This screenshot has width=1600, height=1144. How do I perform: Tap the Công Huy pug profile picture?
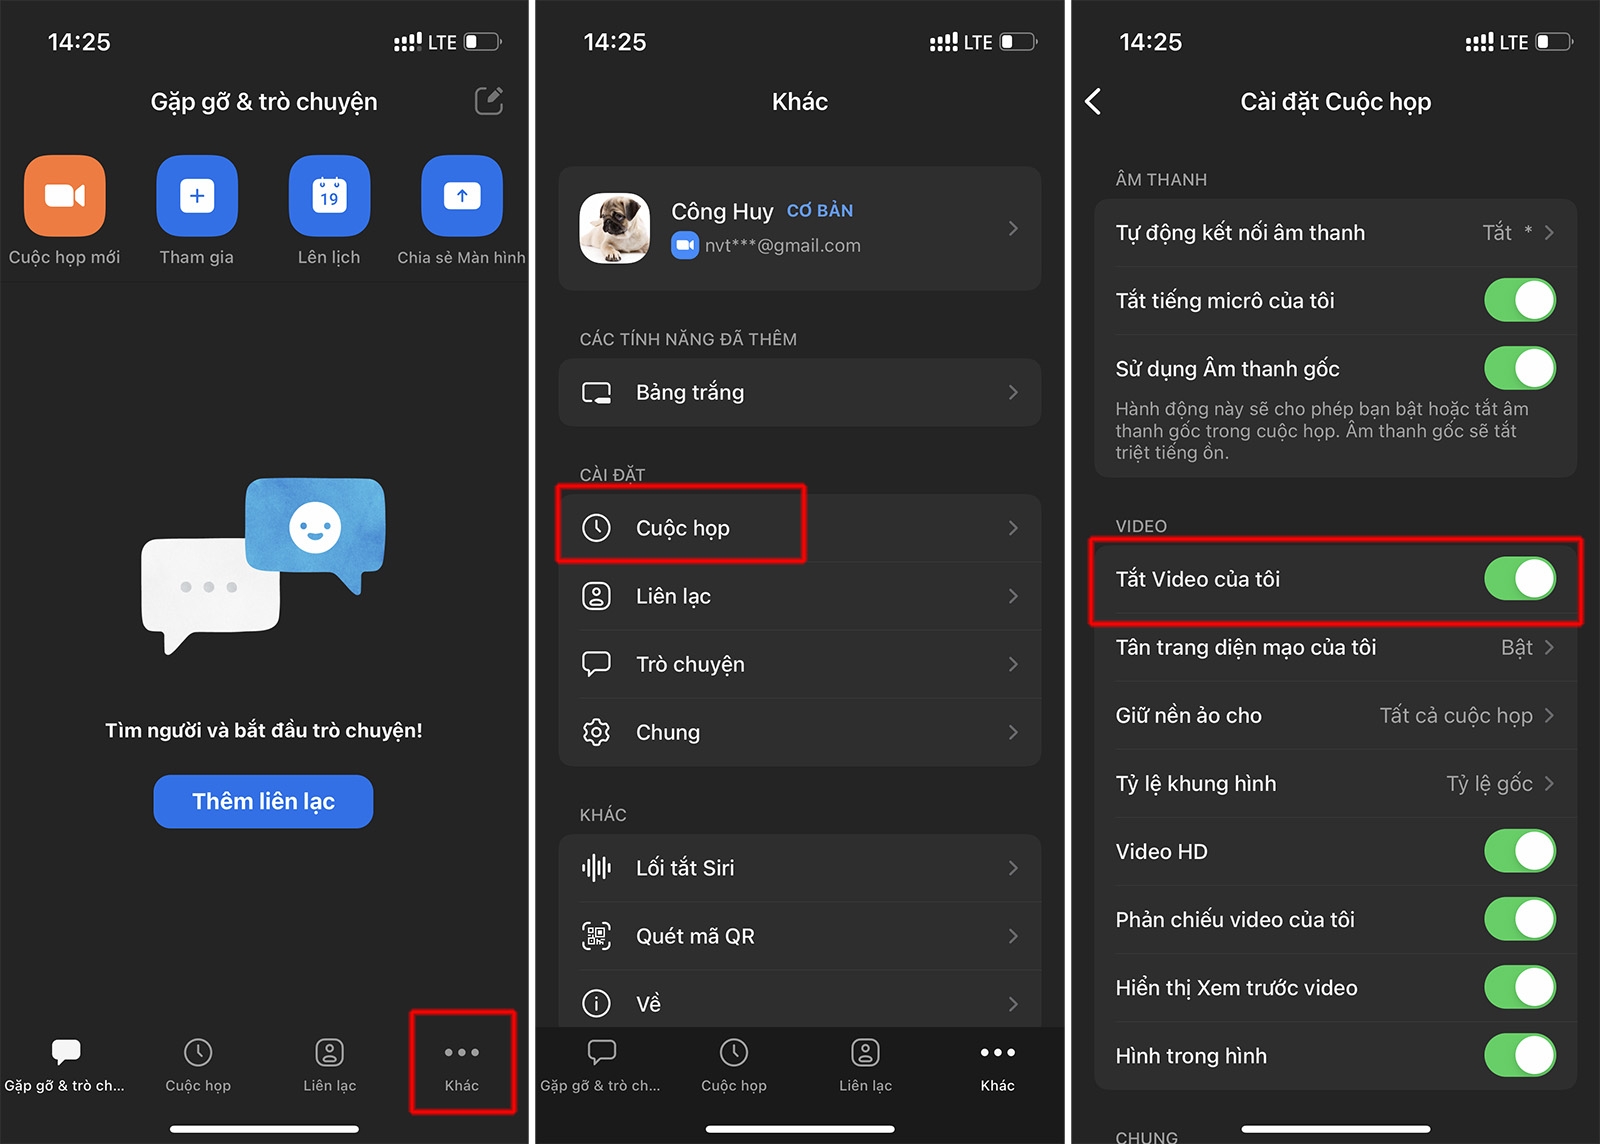(615, 228)
